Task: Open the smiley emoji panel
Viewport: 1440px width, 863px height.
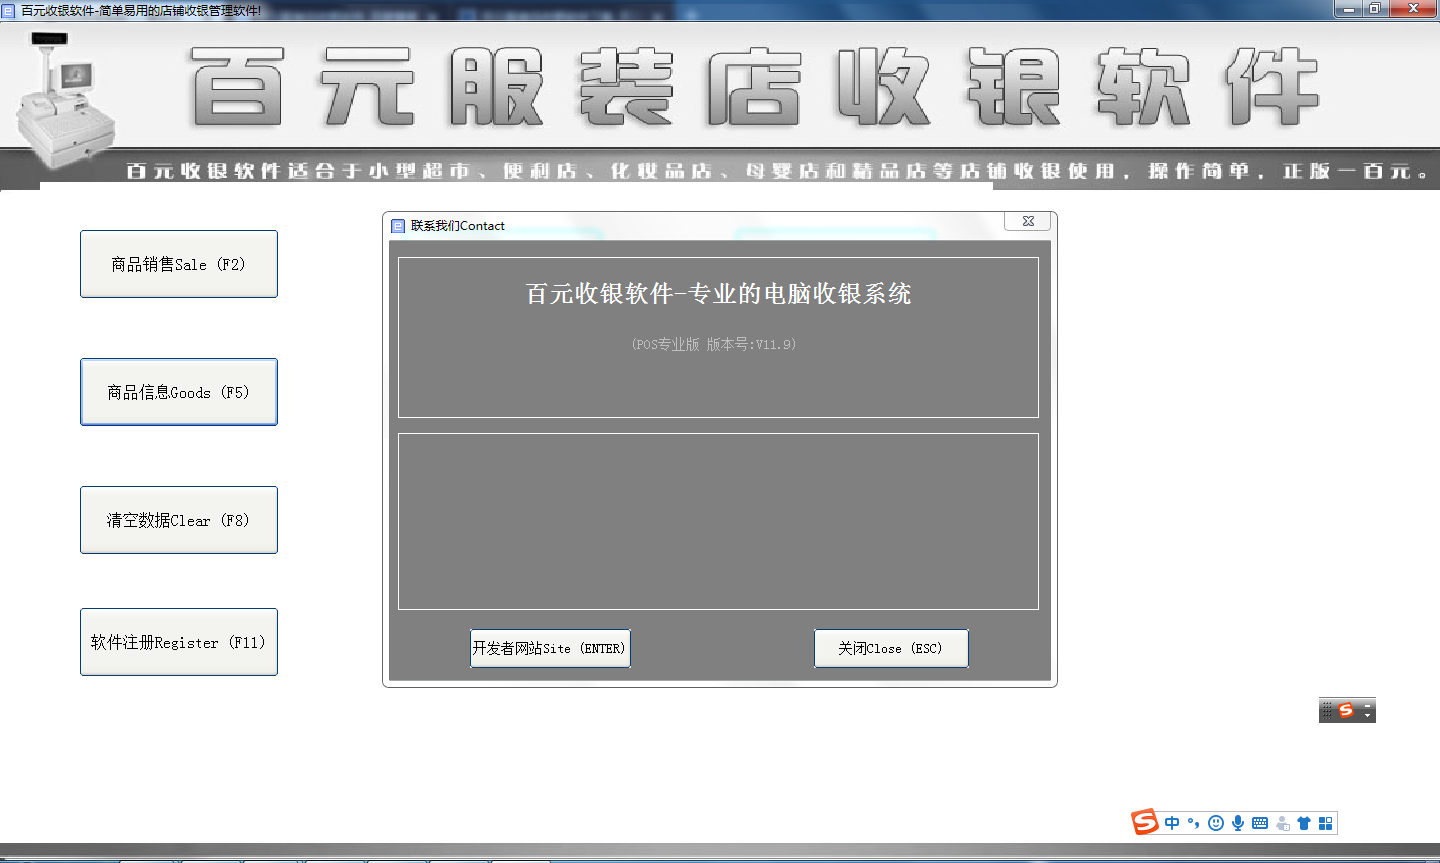Action: click(x=1216, y=823)
